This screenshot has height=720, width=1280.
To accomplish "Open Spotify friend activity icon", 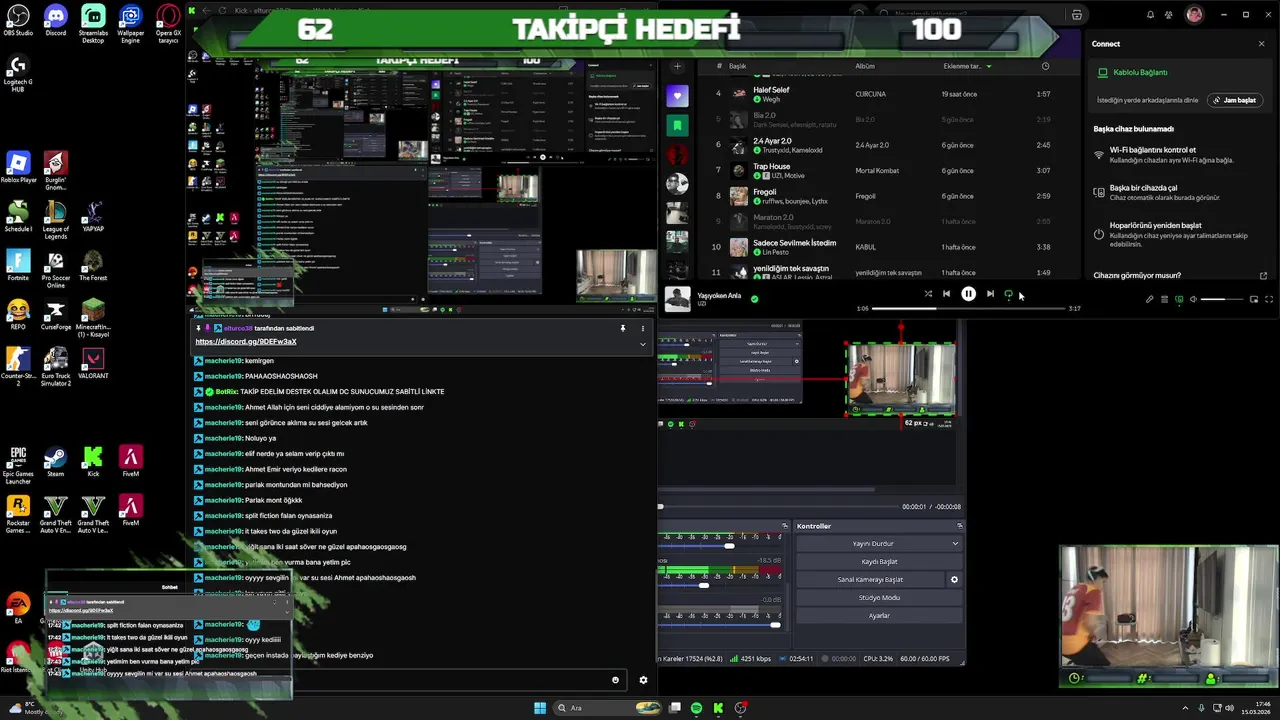I will [1170, 15].
